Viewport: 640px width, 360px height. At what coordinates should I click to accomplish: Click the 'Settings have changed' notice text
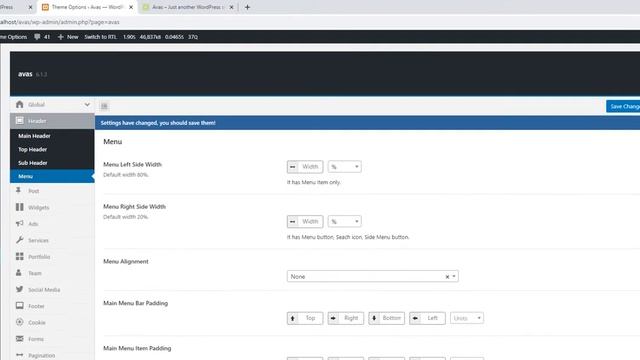158,122
